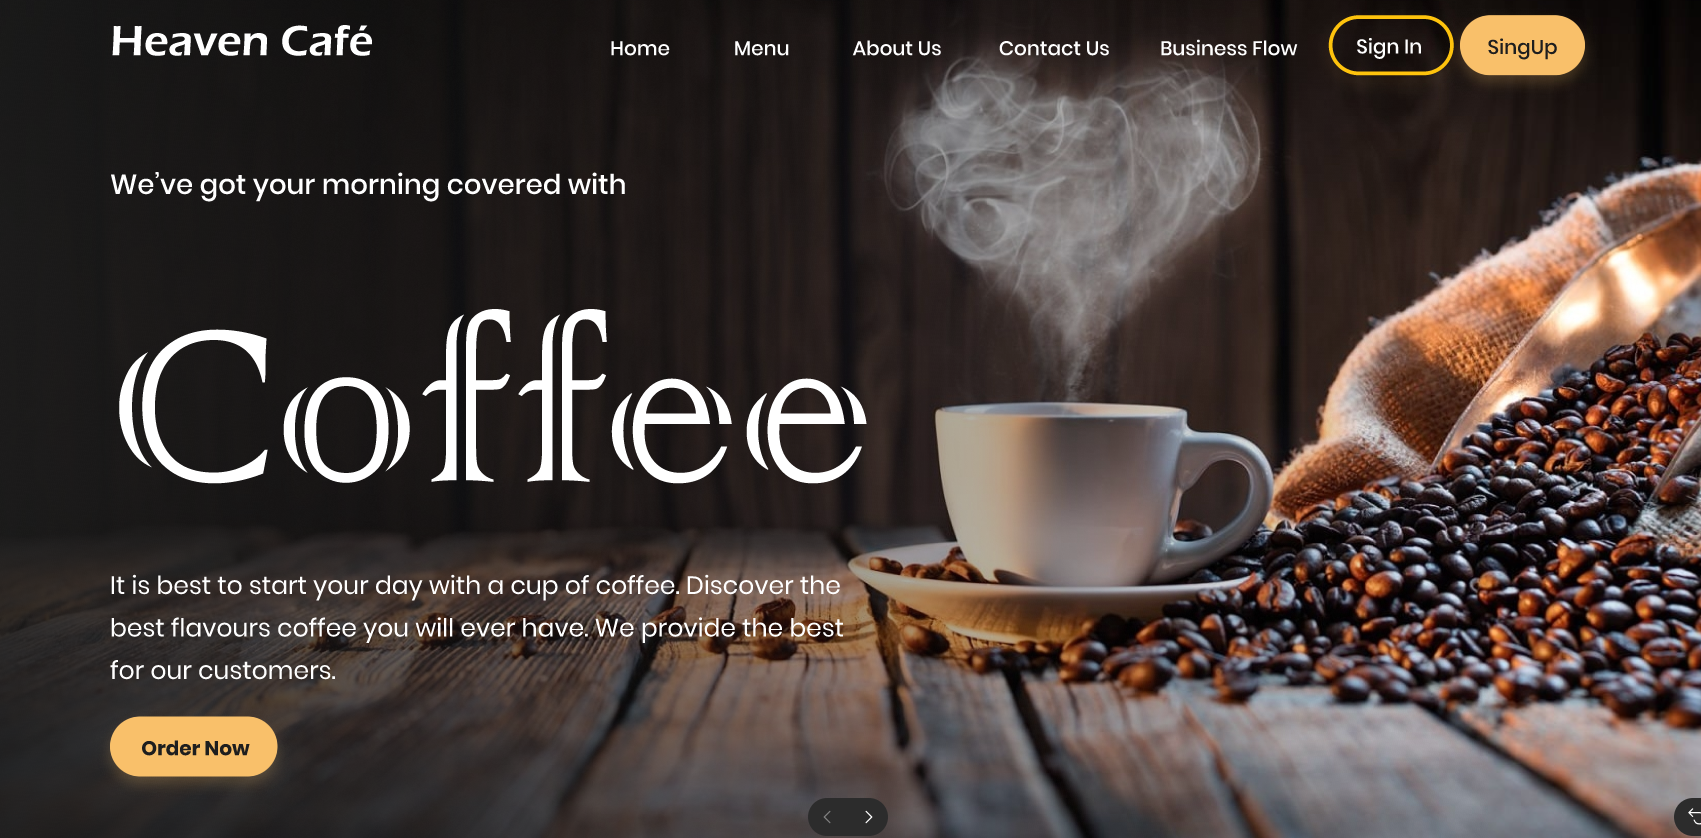Go to previous slide with left chevron
The width and height of the screenshot is (1701, 838).
(827, 817)
